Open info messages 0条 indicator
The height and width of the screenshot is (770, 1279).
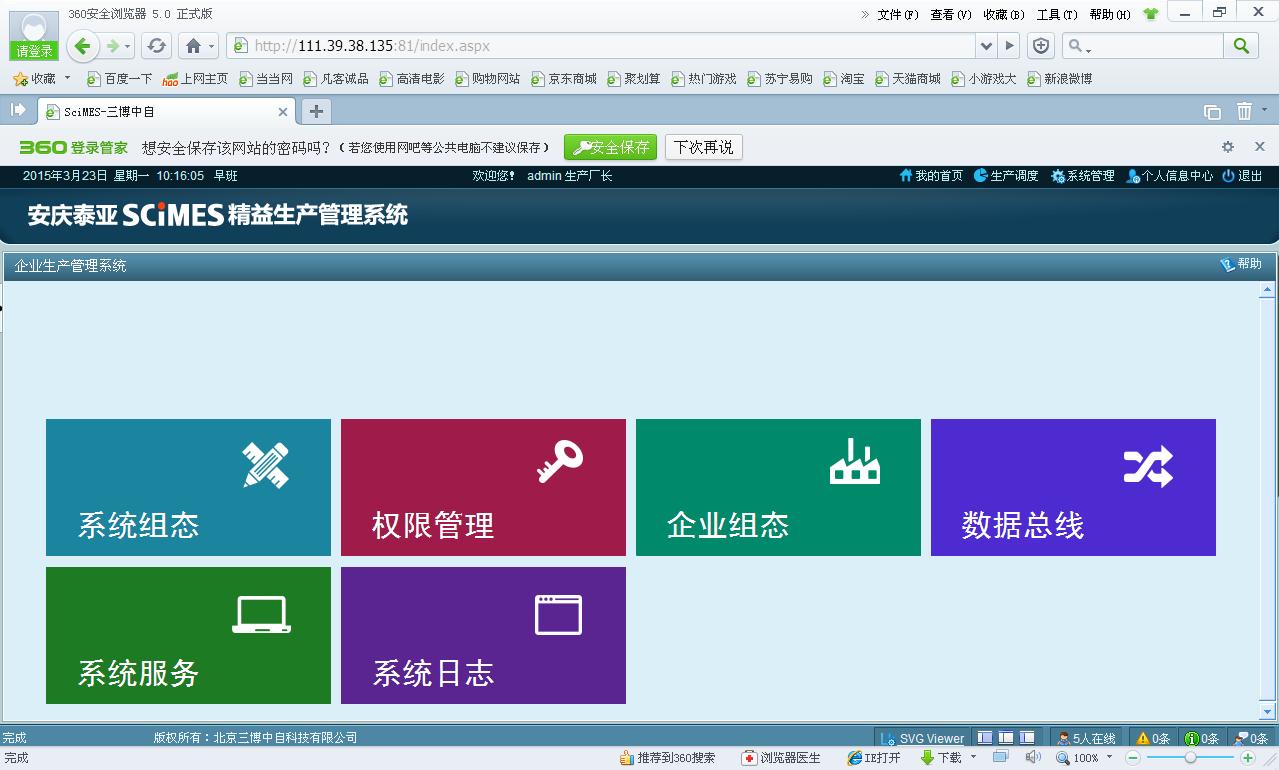1202,738
